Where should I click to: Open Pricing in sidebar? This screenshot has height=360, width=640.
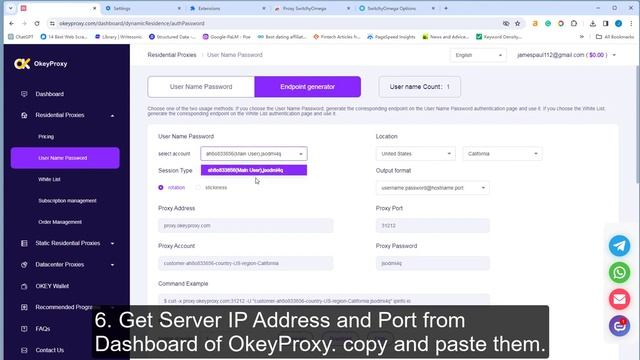point(46,137)
